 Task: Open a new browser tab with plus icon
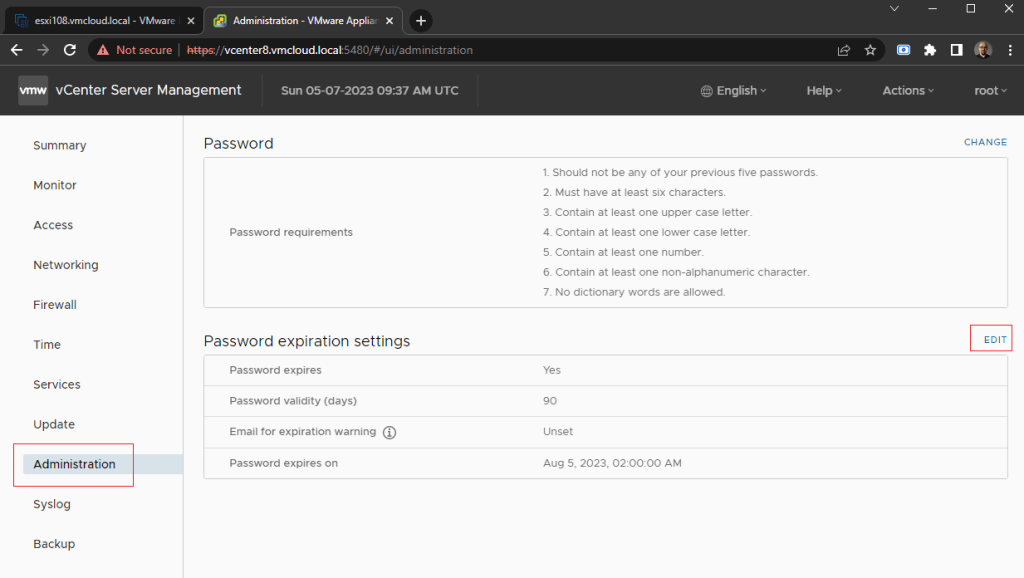(421, 21)
